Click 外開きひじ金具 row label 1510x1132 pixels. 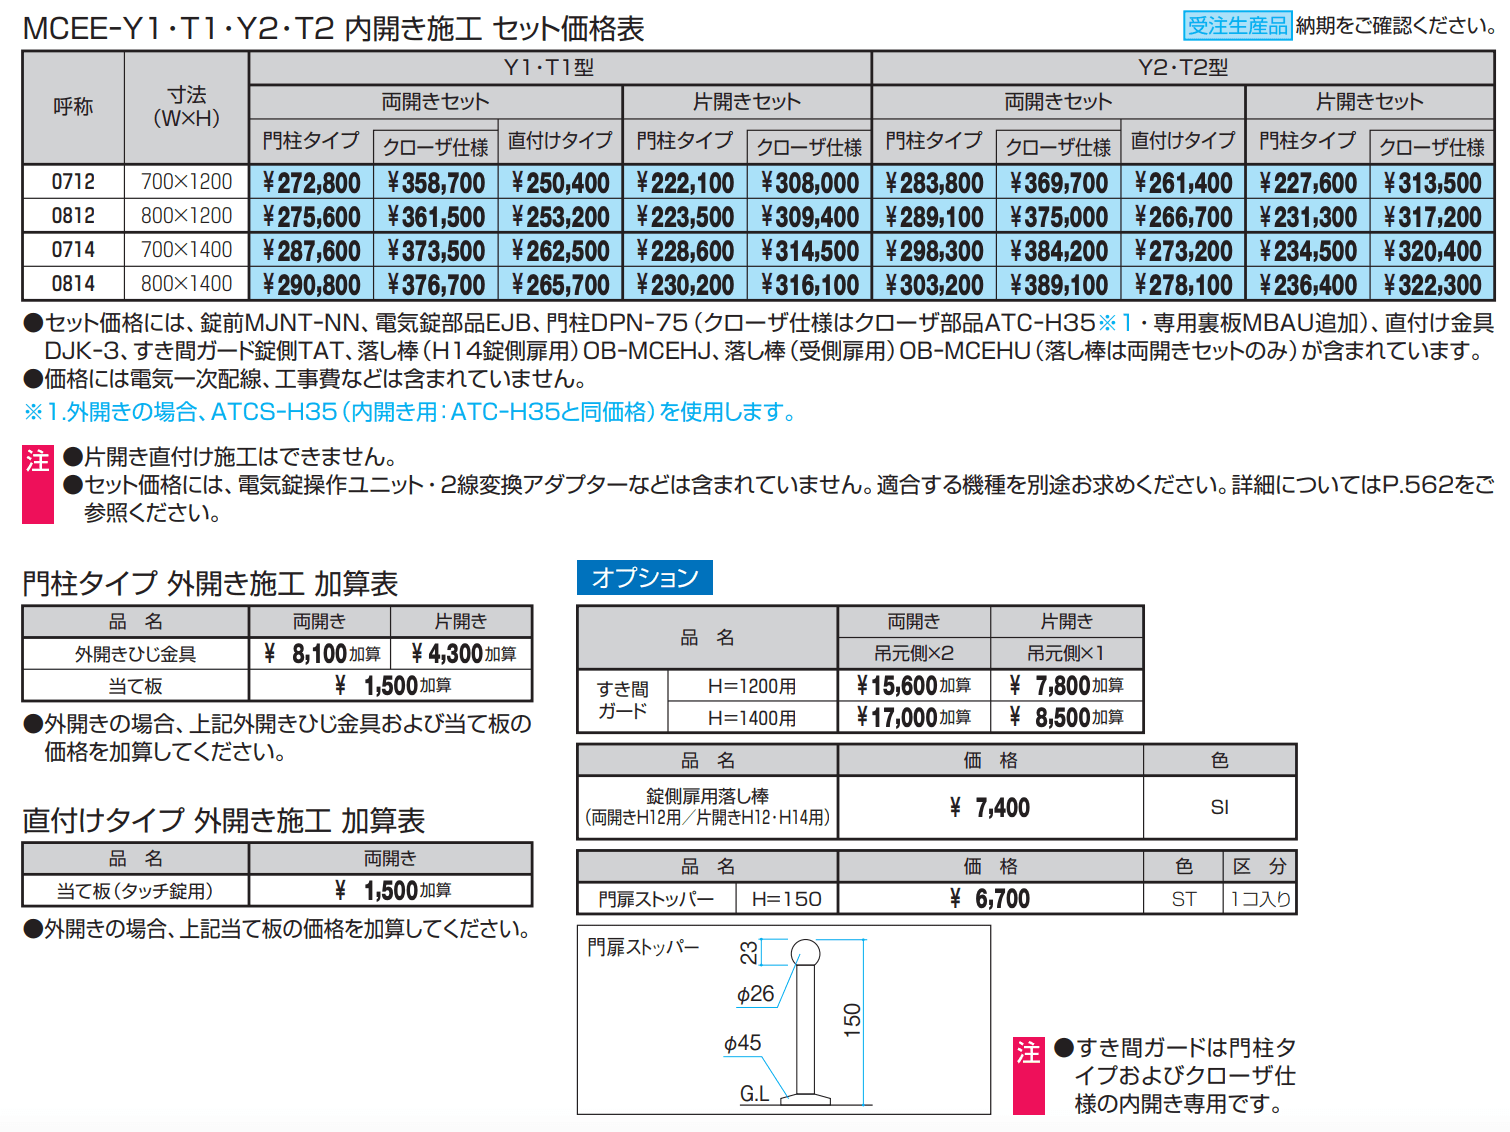(x=136, y=654)
